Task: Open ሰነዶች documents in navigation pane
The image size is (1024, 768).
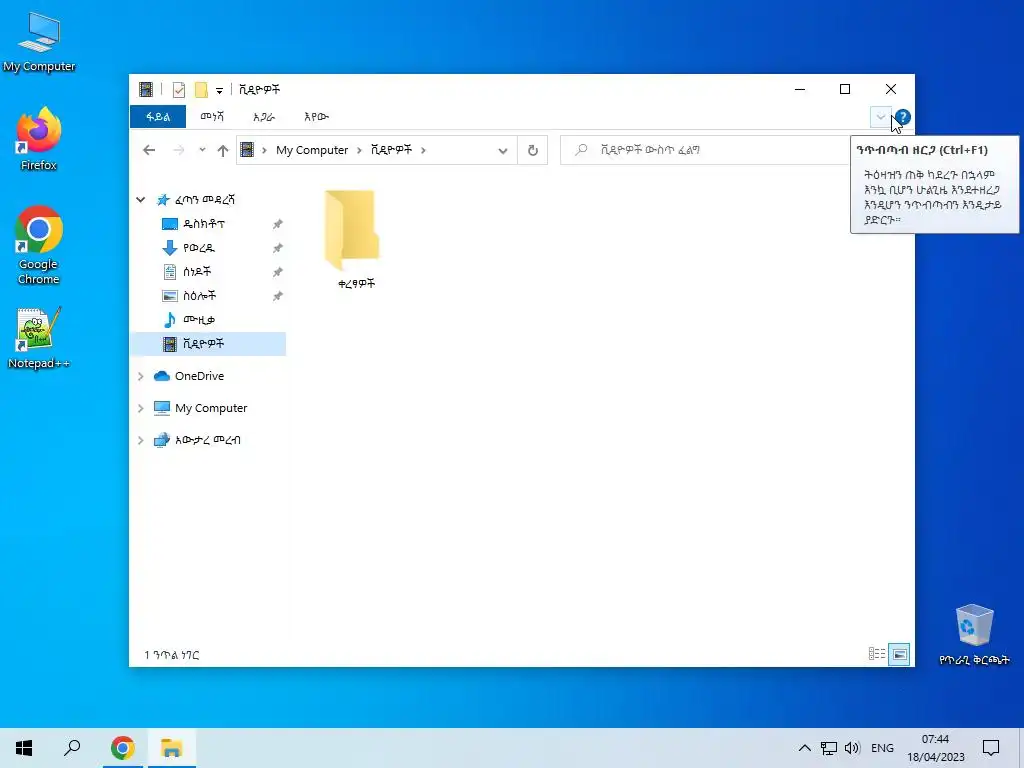Action: pyautogui.click(x=197, y=272)
